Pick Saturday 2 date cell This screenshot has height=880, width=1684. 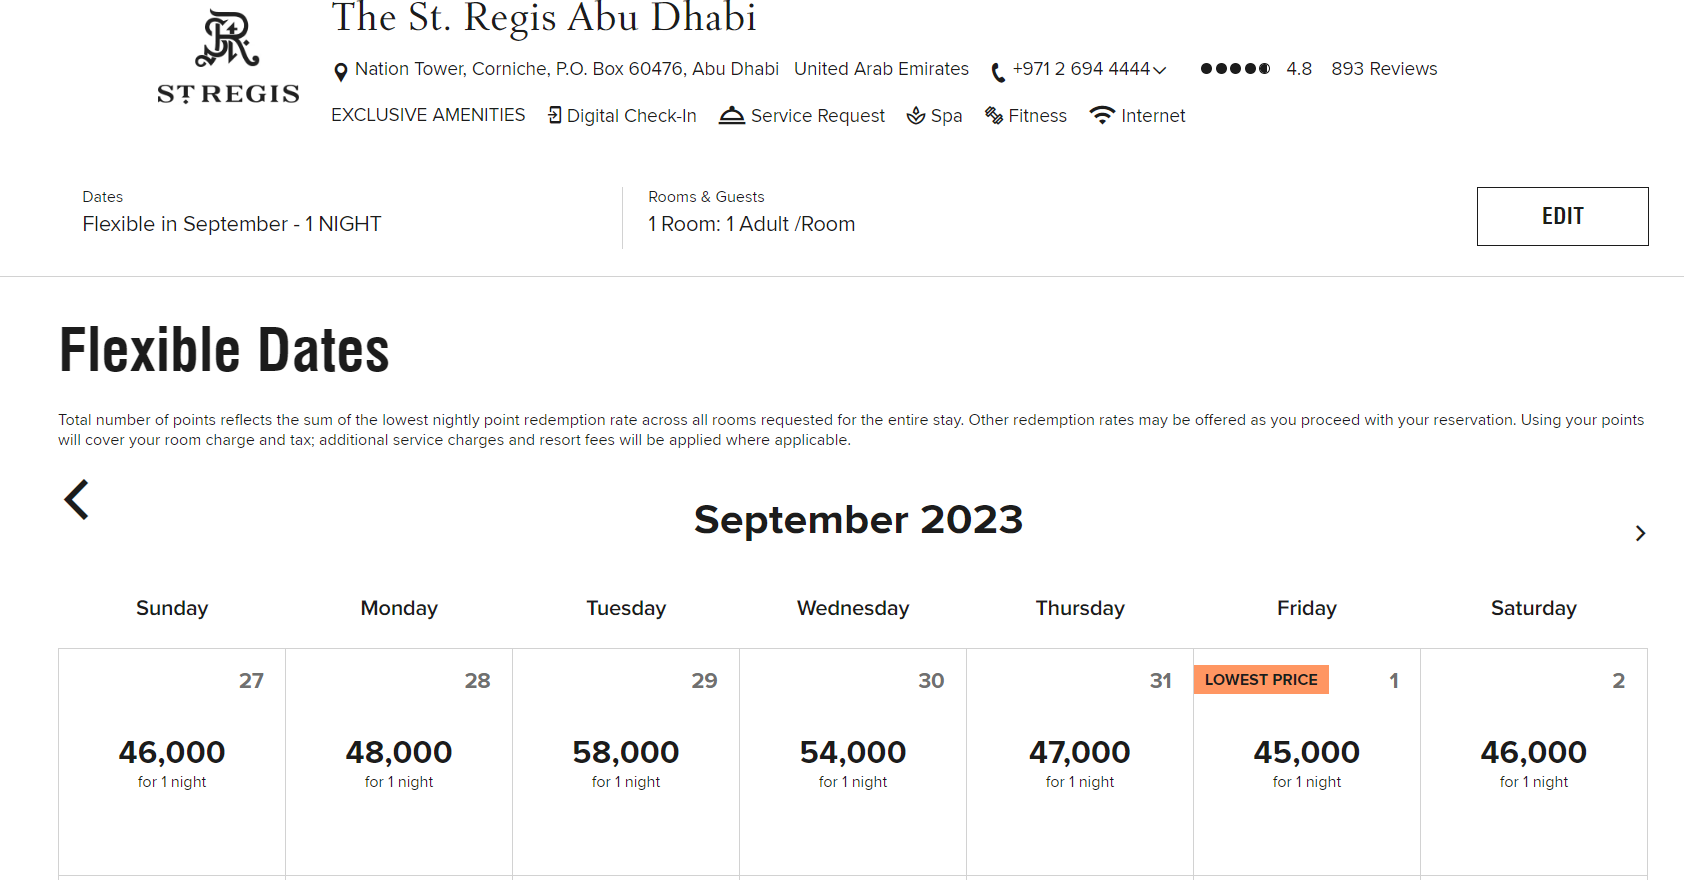[1533, 762]
